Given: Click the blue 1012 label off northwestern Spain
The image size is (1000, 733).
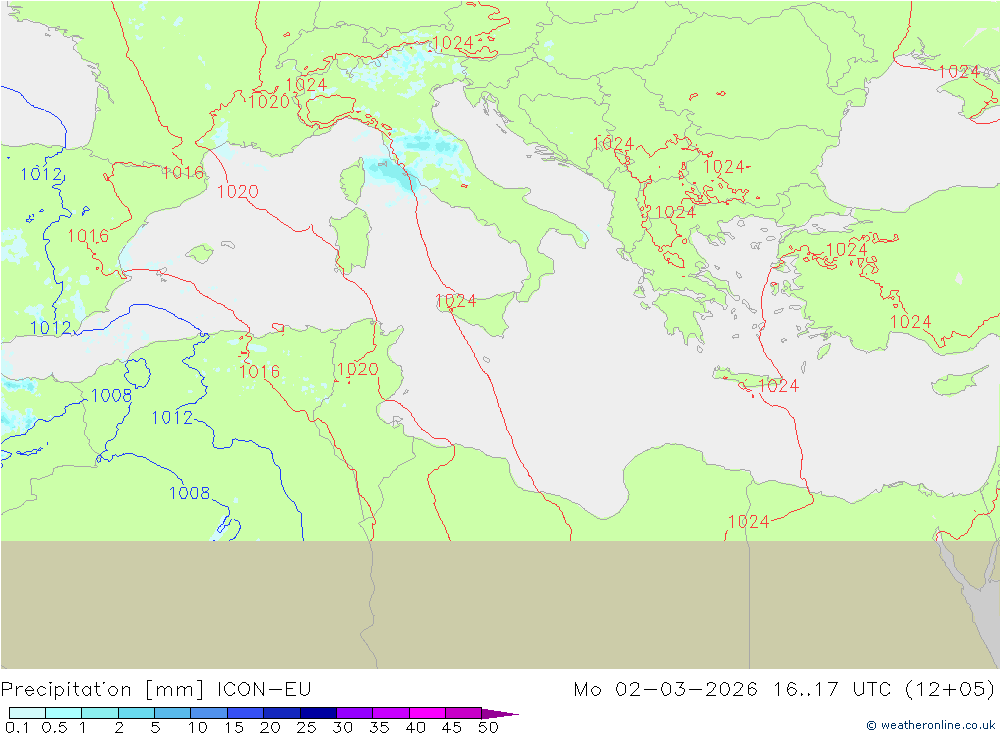Looking at the screenshot, I should (x=41, y=174).
